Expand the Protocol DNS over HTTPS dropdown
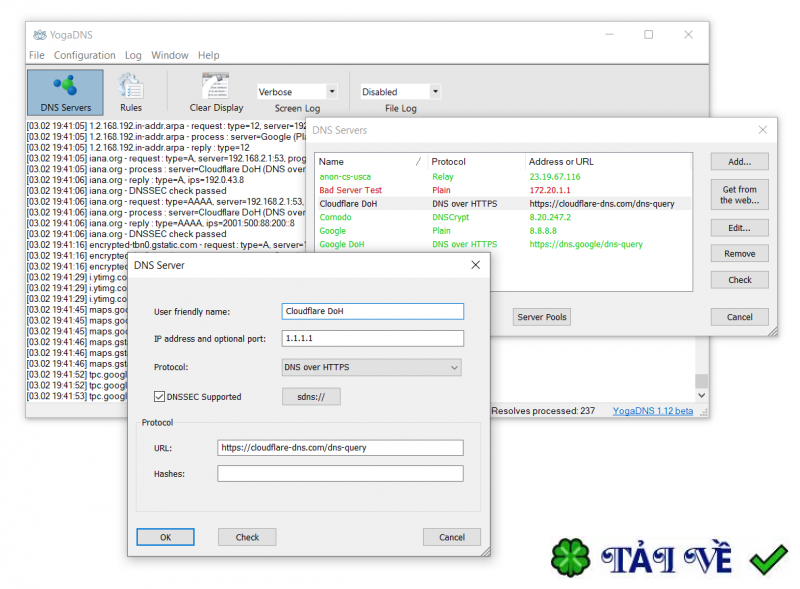 [372, 368]
